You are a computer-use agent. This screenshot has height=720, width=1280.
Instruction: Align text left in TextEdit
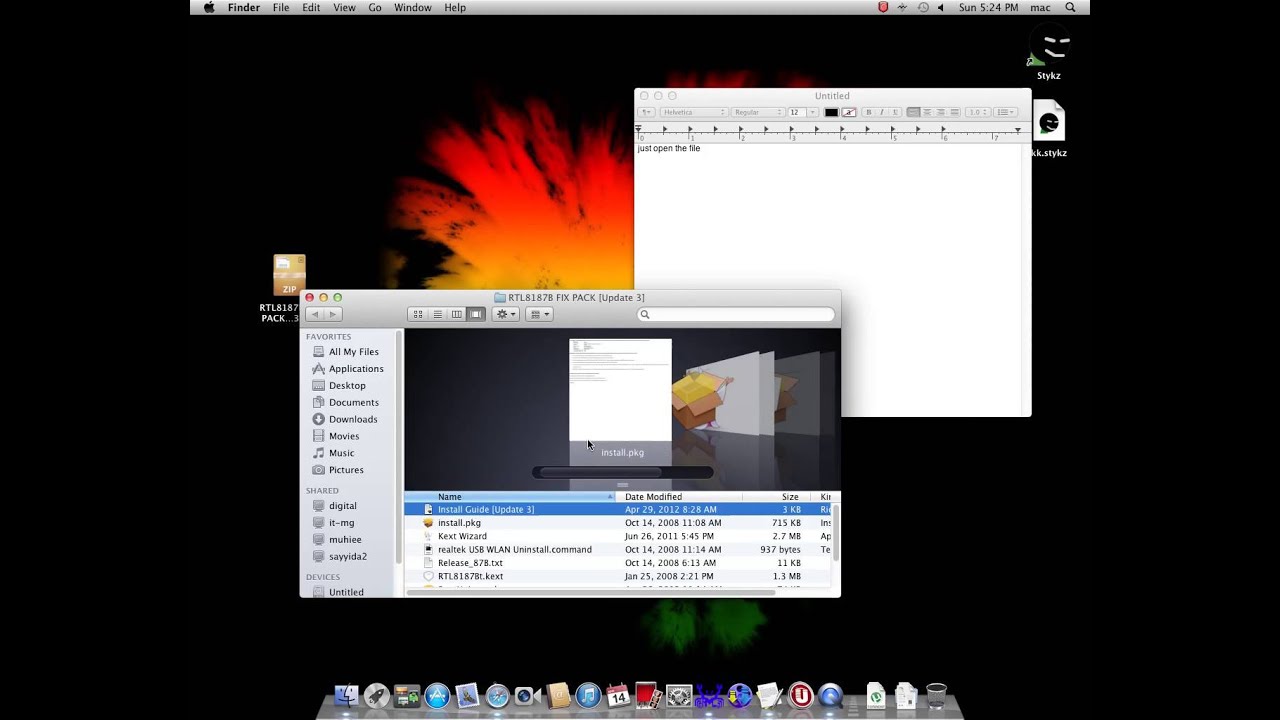point(913,112)
